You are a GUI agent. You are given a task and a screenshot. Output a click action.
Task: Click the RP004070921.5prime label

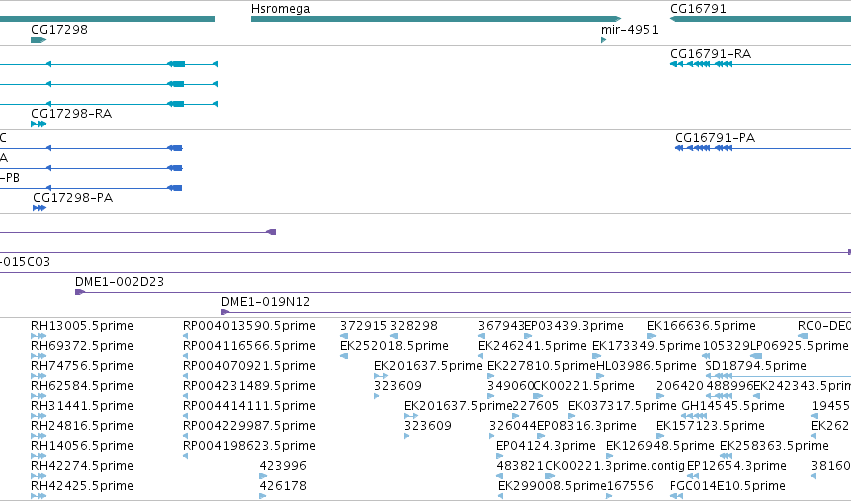point(249,366)
